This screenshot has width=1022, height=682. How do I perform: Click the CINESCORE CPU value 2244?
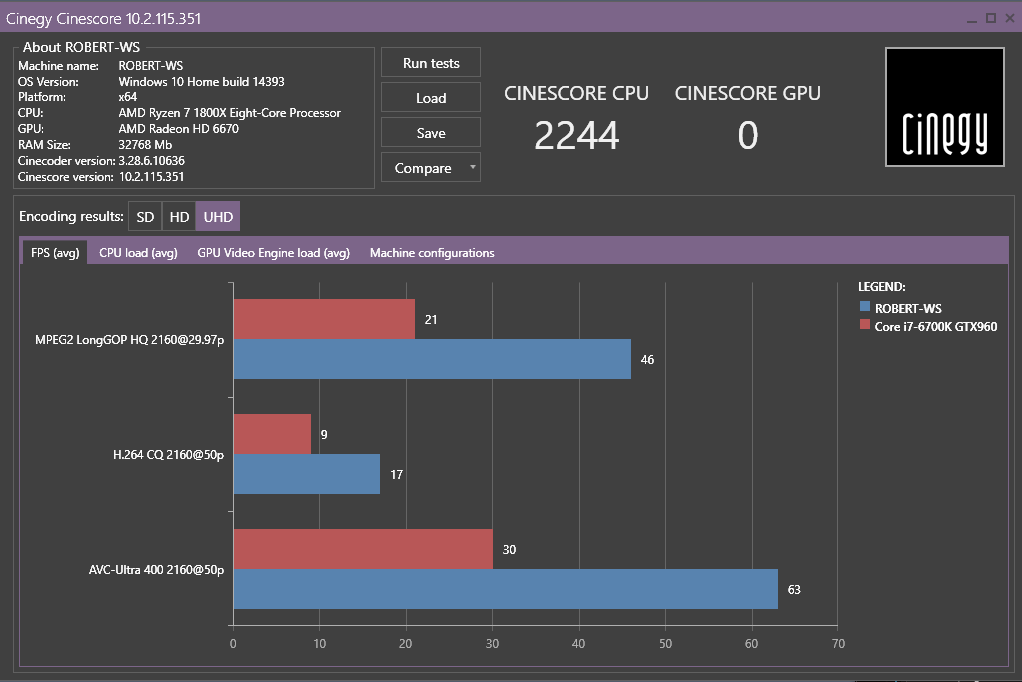coord(576,136)
